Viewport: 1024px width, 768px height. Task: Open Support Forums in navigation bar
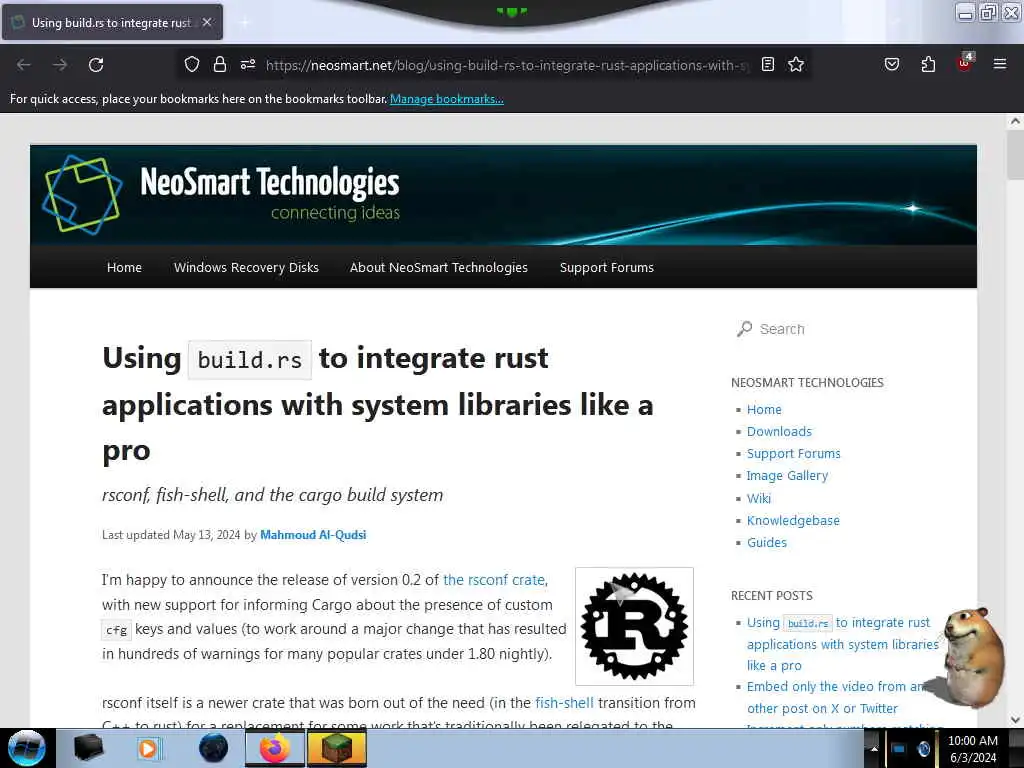[607, 267]
